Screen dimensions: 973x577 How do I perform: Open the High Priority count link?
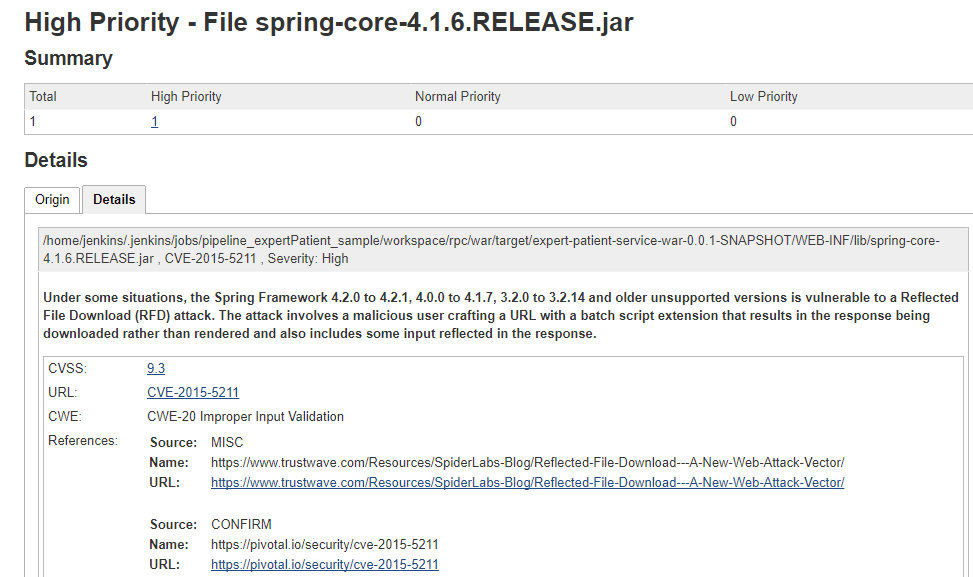155,122
